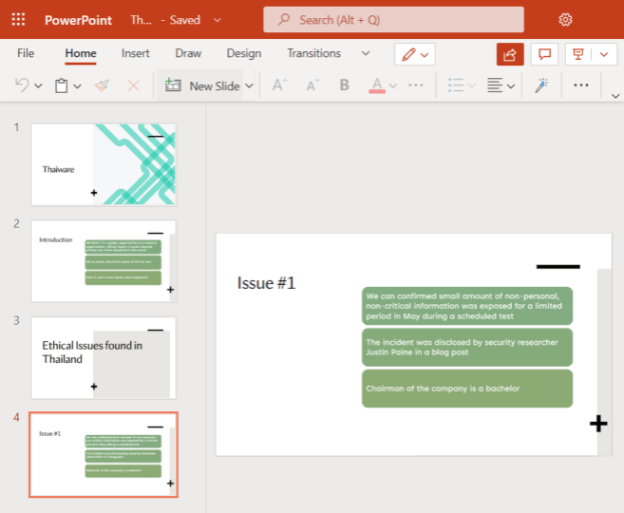Switch to the Insert tab

135,53
